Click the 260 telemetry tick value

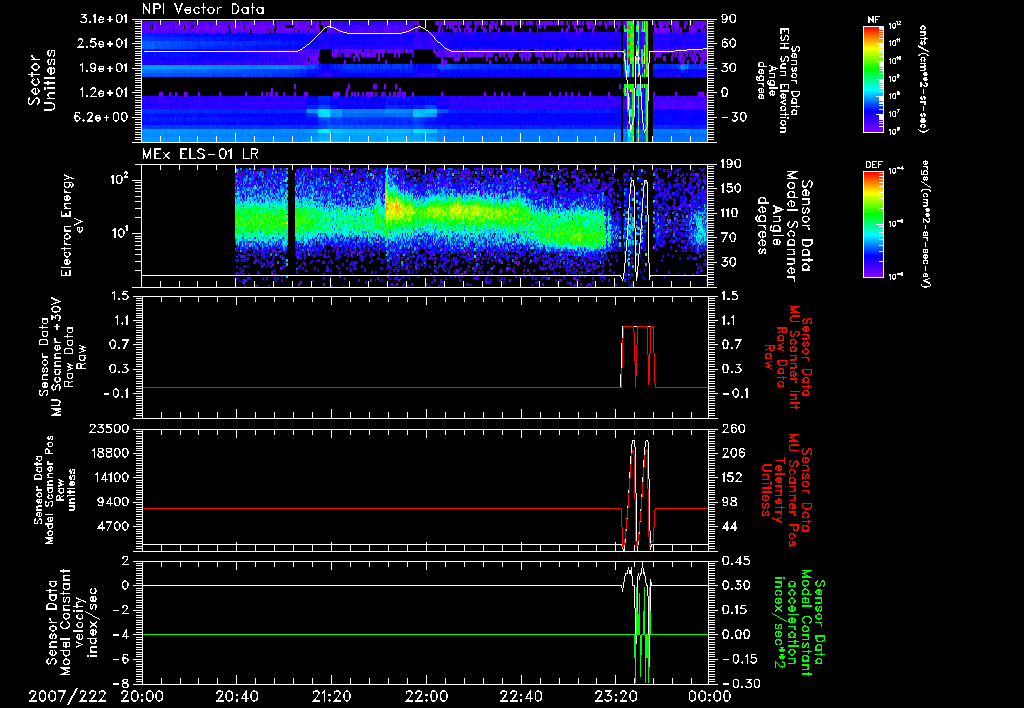tap(731, 428)
